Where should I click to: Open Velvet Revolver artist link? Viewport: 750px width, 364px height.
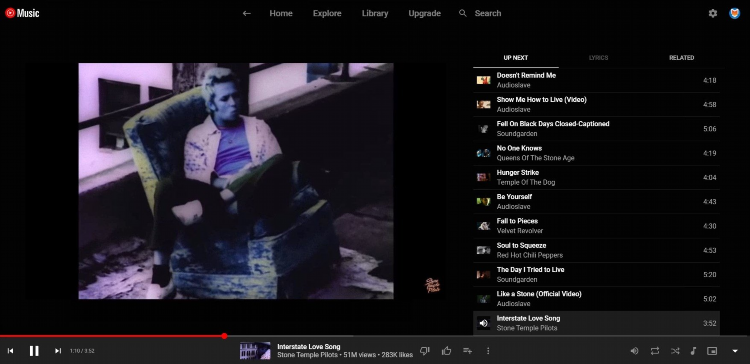(x=519, y=231)
